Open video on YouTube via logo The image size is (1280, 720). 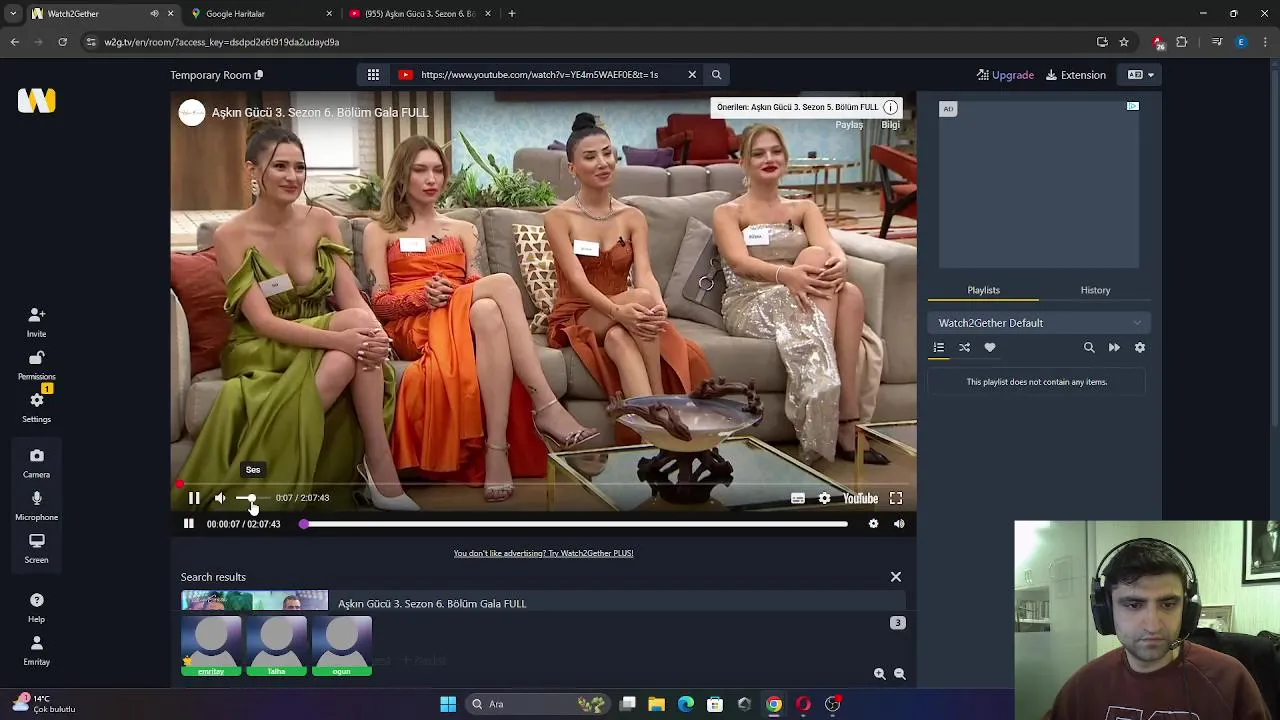point(860,498)
